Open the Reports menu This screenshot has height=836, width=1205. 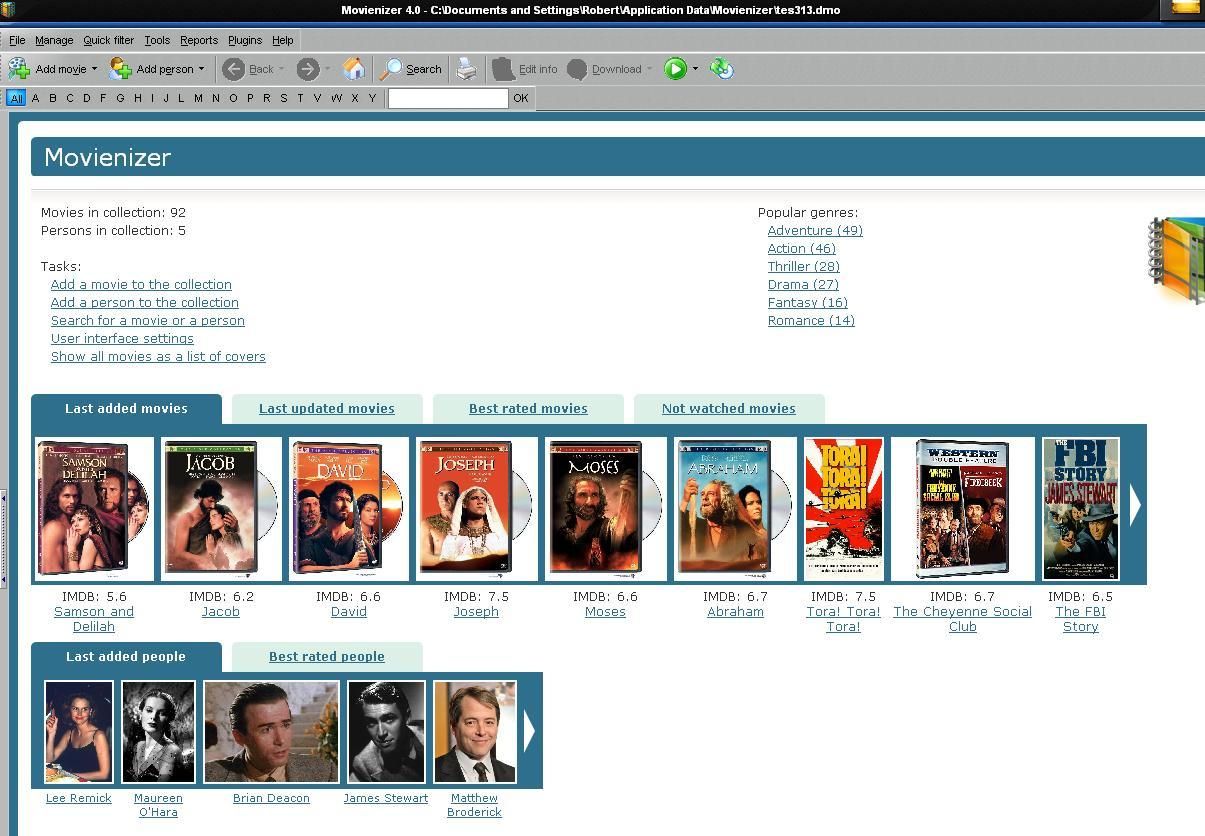click(x=199, y=40)
